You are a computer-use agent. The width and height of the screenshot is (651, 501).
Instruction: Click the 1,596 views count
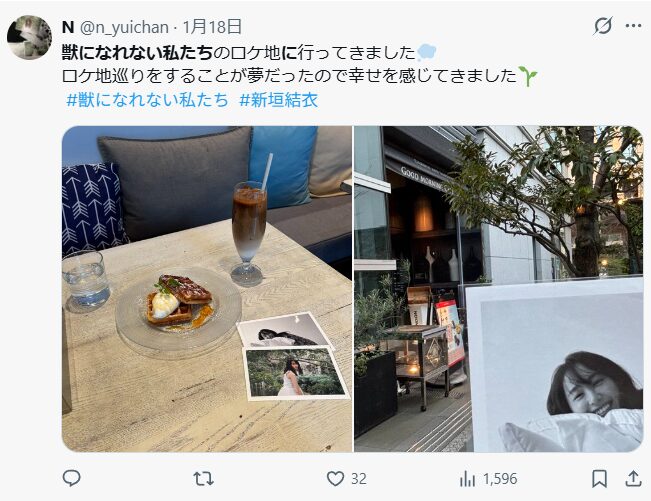coord(500,479)
